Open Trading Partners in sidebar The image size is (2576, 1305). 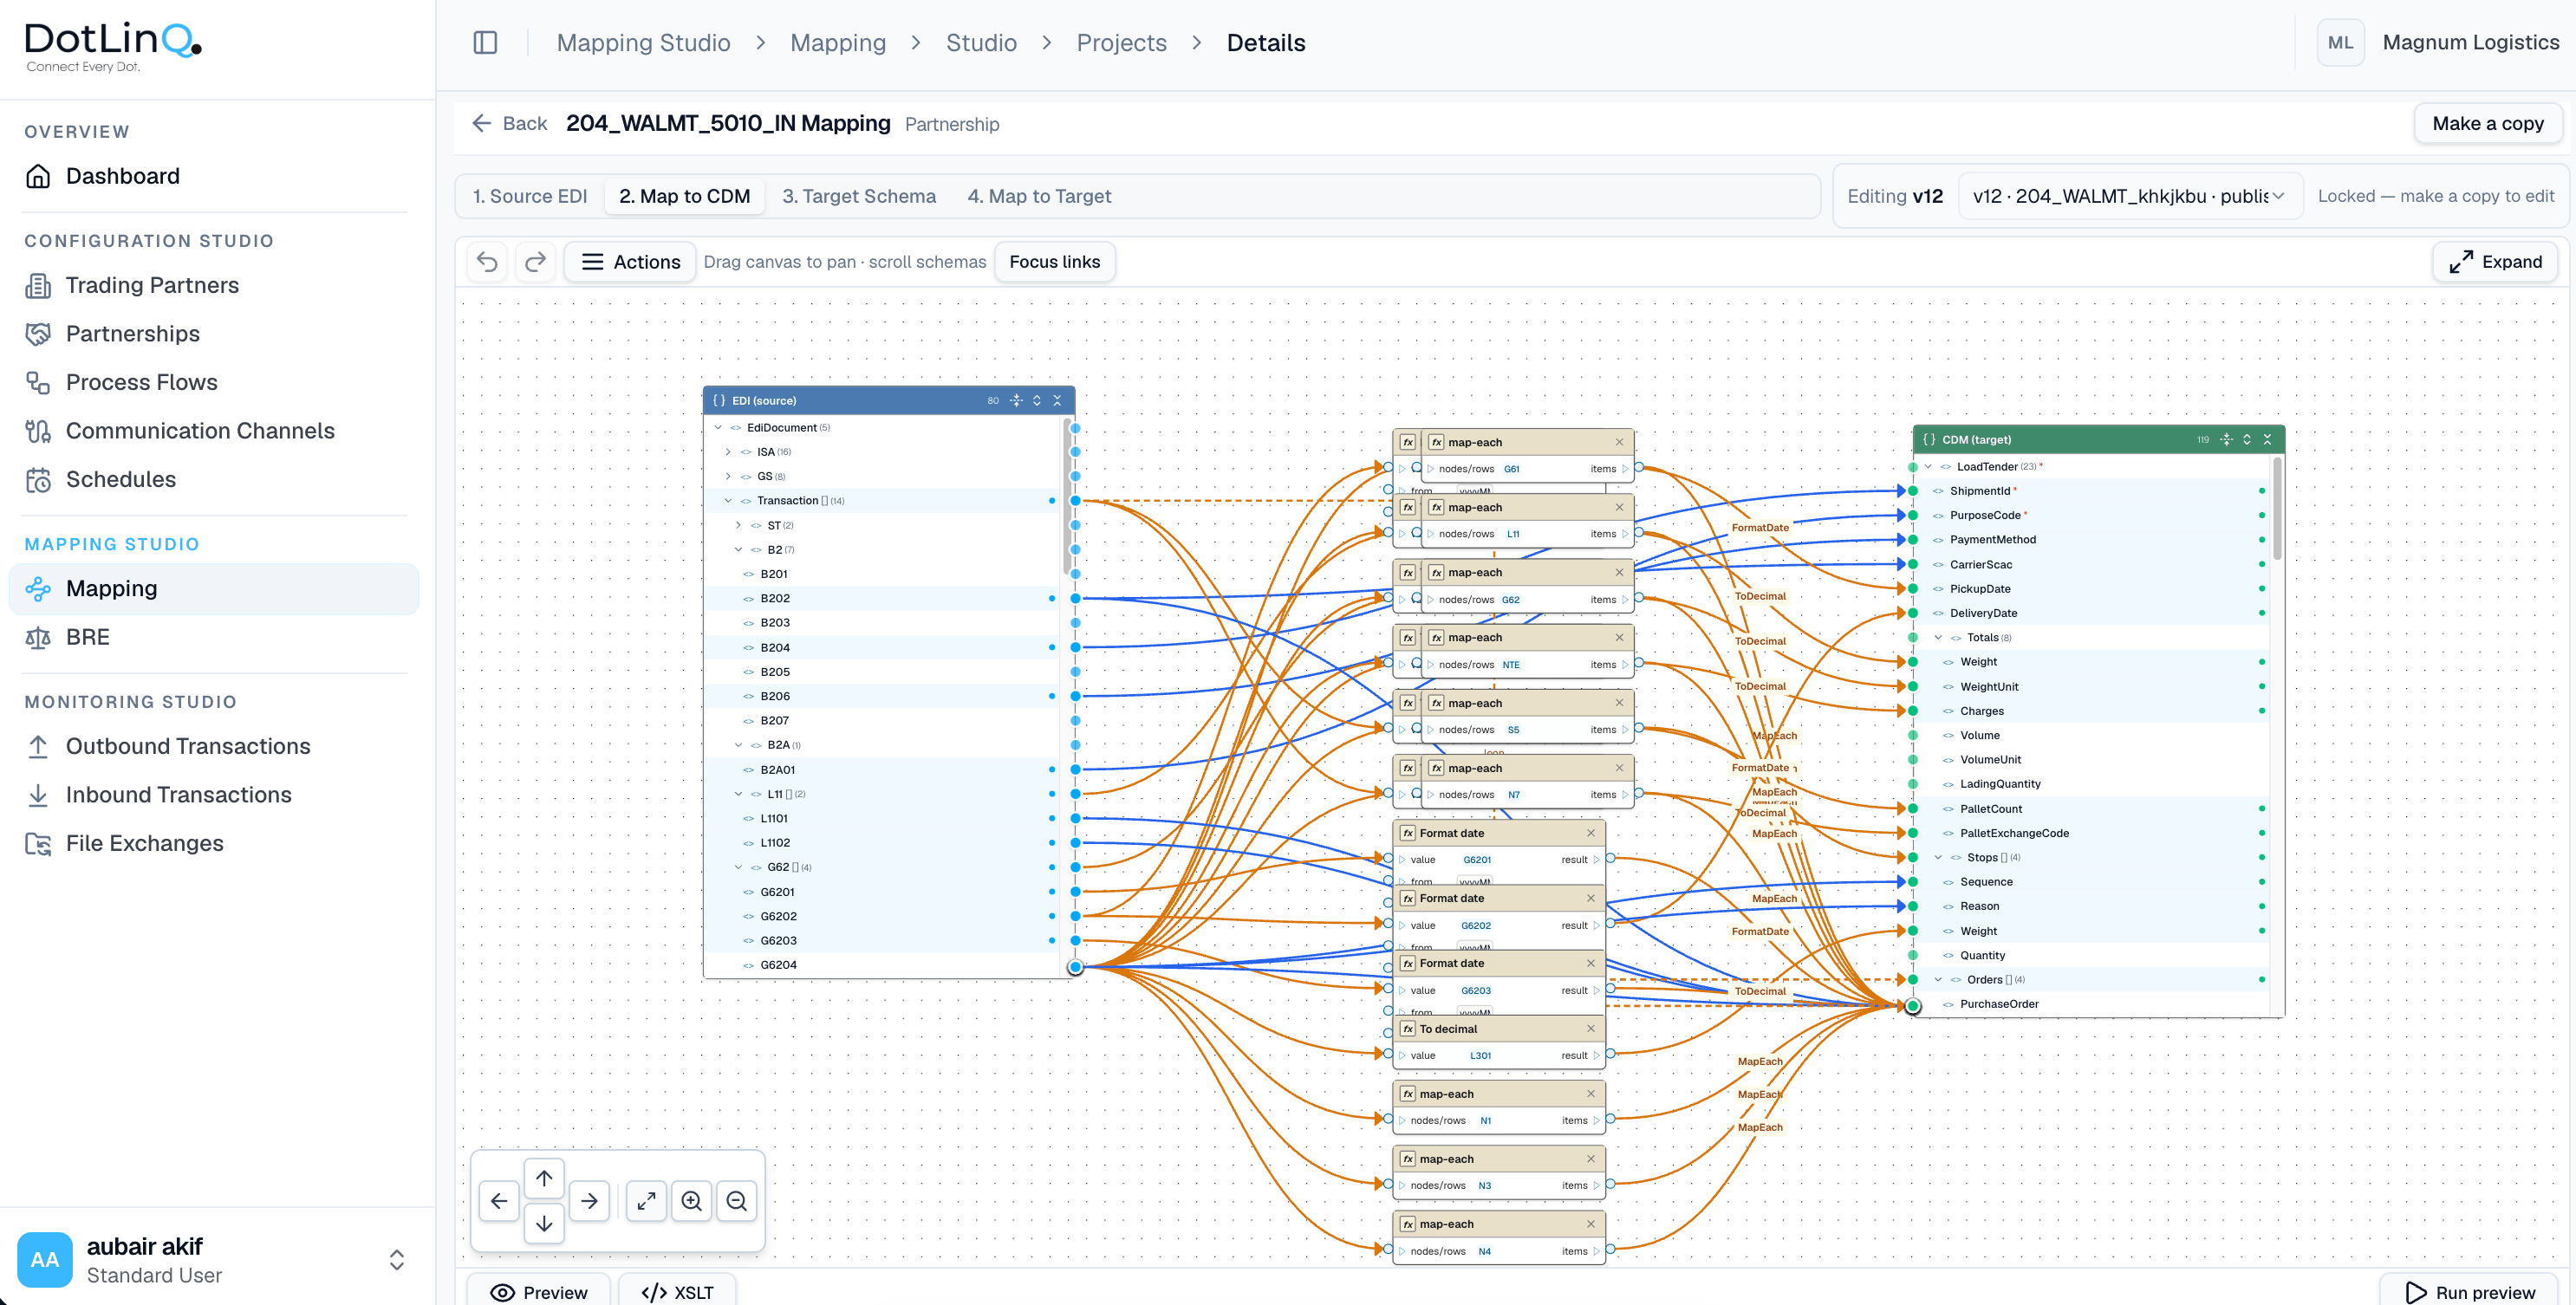(214, 285)
